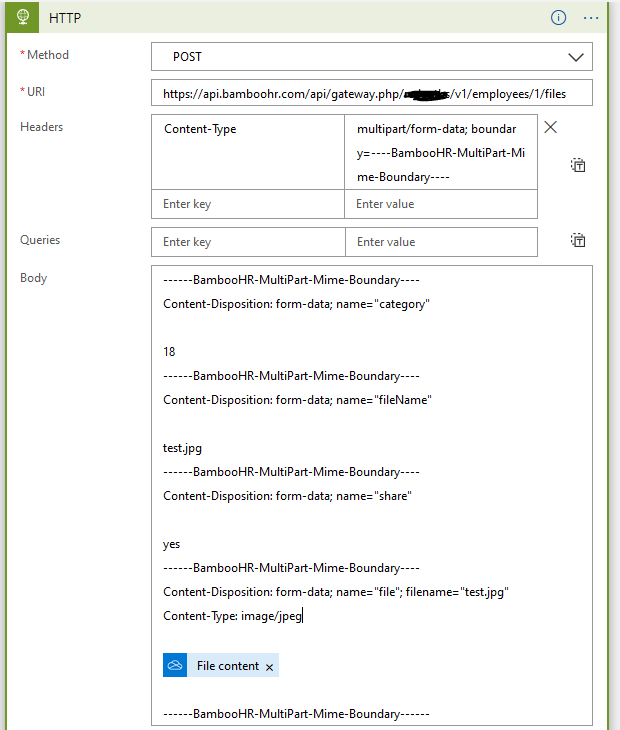Open the HTTP action info icon

[559, 18]
